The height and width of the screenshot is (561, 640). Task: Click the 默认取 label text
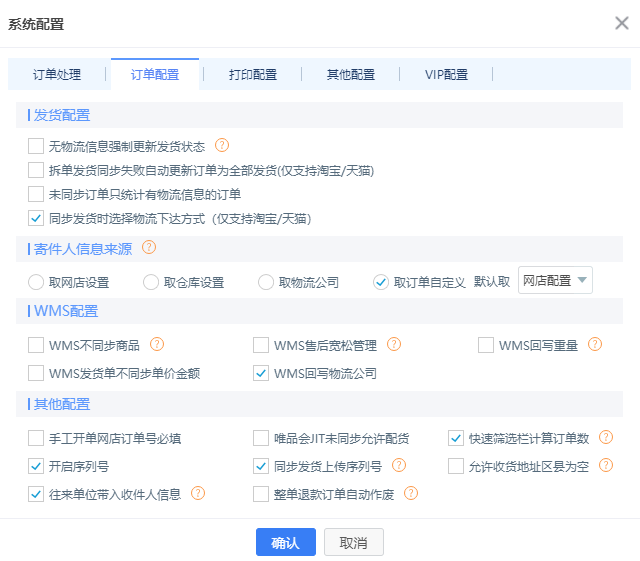pyautogui.click(x=492, y=282)
